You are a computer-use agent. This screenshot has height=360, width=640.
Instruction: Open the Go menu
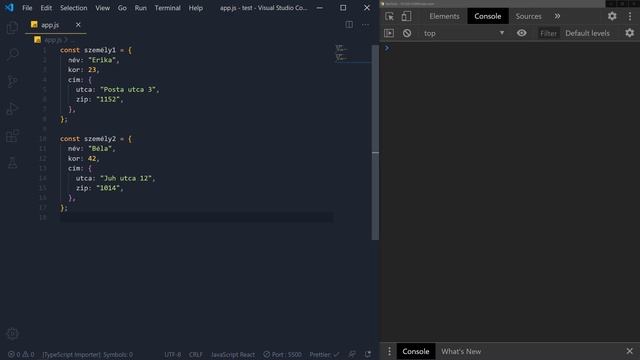point(122,8)
